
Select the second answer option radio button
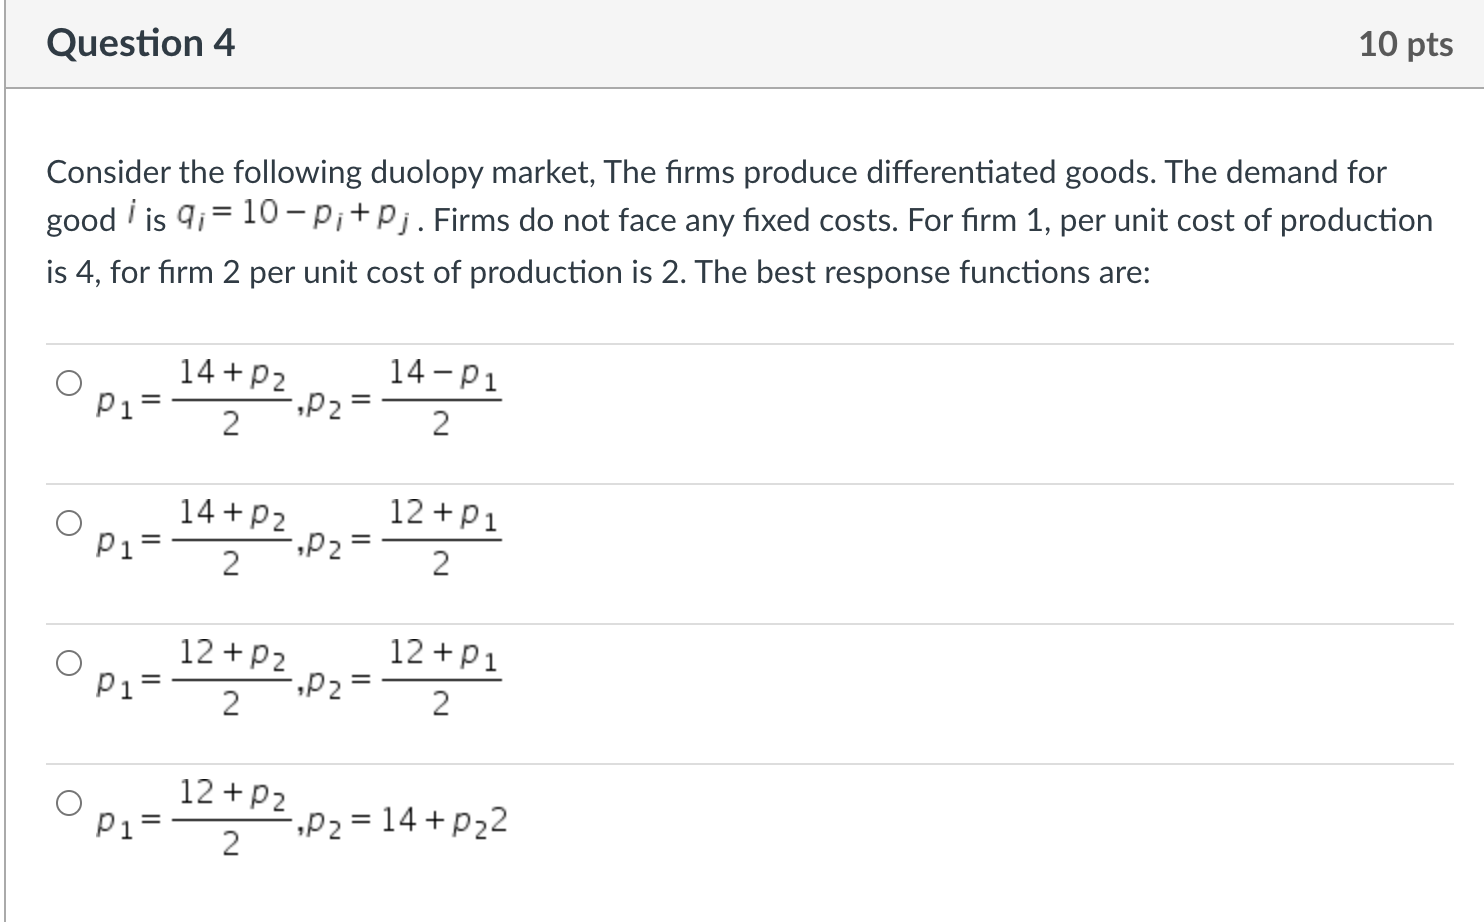tap(68, 521)
